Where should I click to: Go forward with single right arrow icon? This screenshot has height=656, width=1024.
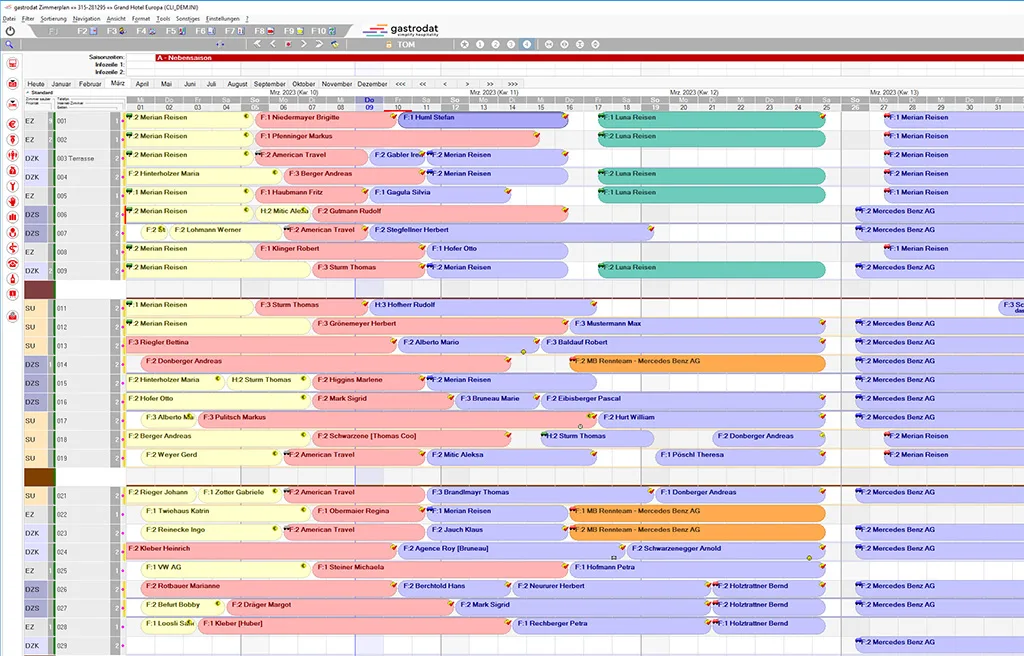304,44
